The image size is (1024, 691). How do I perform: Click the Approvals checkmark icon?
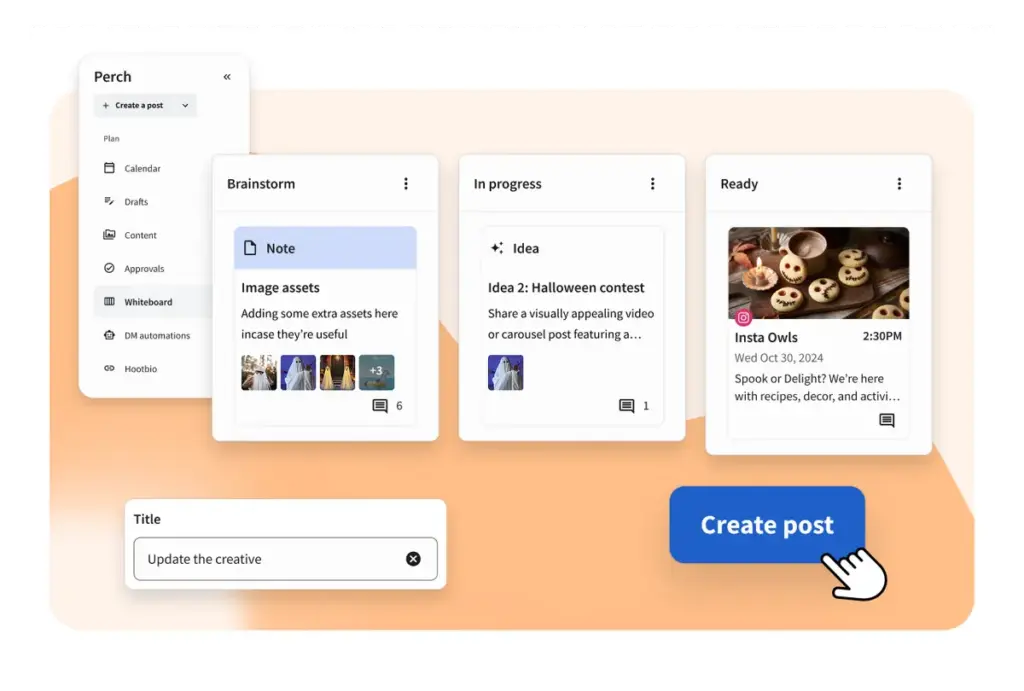[x=109, y=268]
